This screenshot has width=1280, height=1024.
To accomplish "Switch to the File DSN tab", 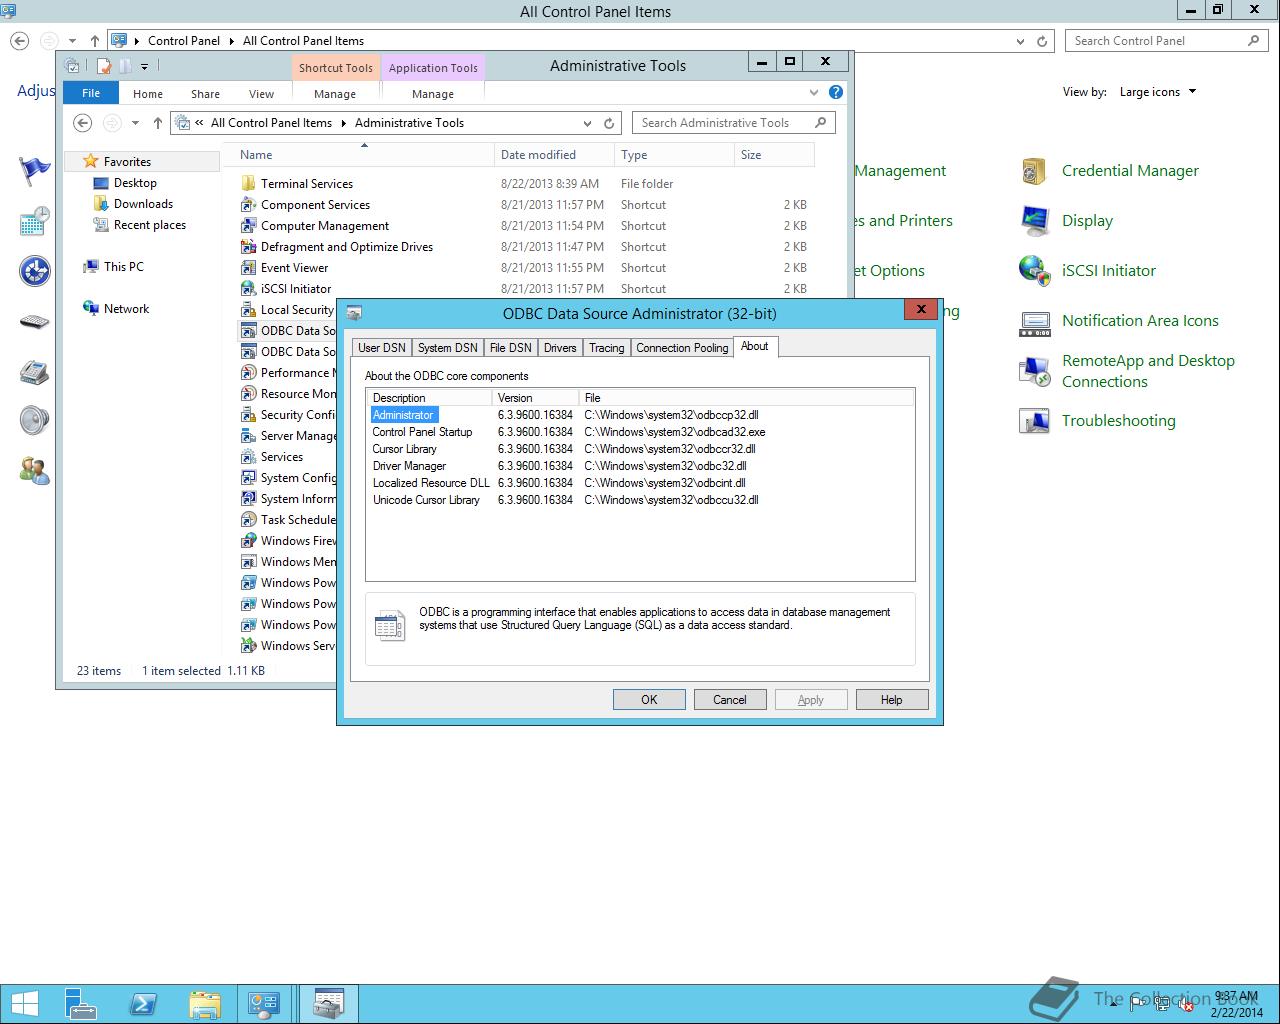I will (x=510, y=348).
